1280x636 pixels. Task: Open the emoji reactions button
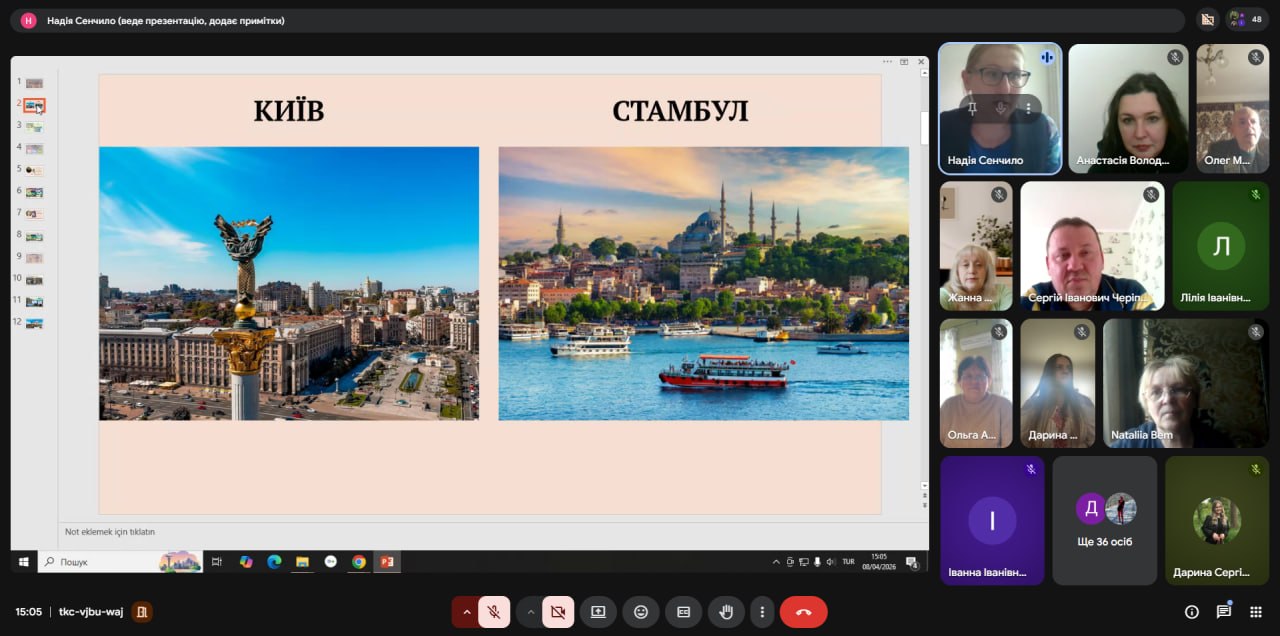pos(641,612)
